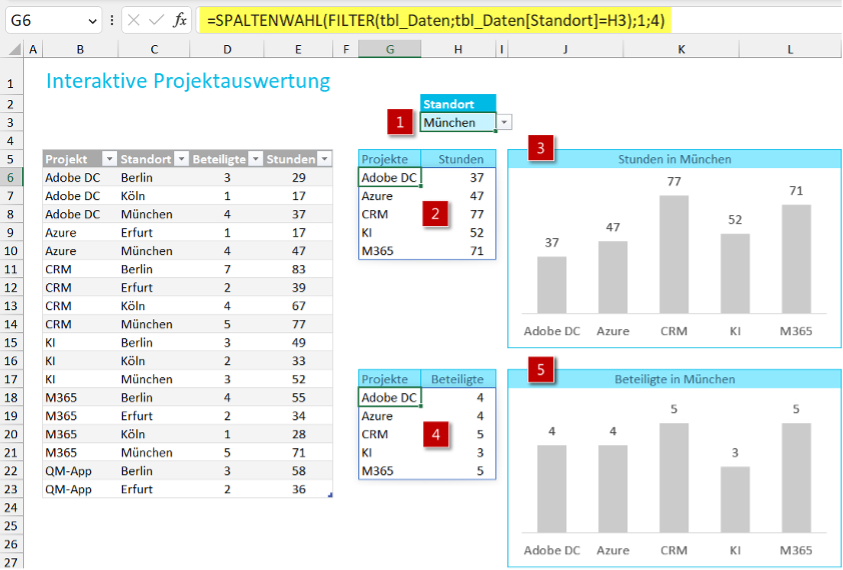Open the Beteiligte column filter dropdown
Viewport: 843px width, 570px height.
click(x=253, y=159)
